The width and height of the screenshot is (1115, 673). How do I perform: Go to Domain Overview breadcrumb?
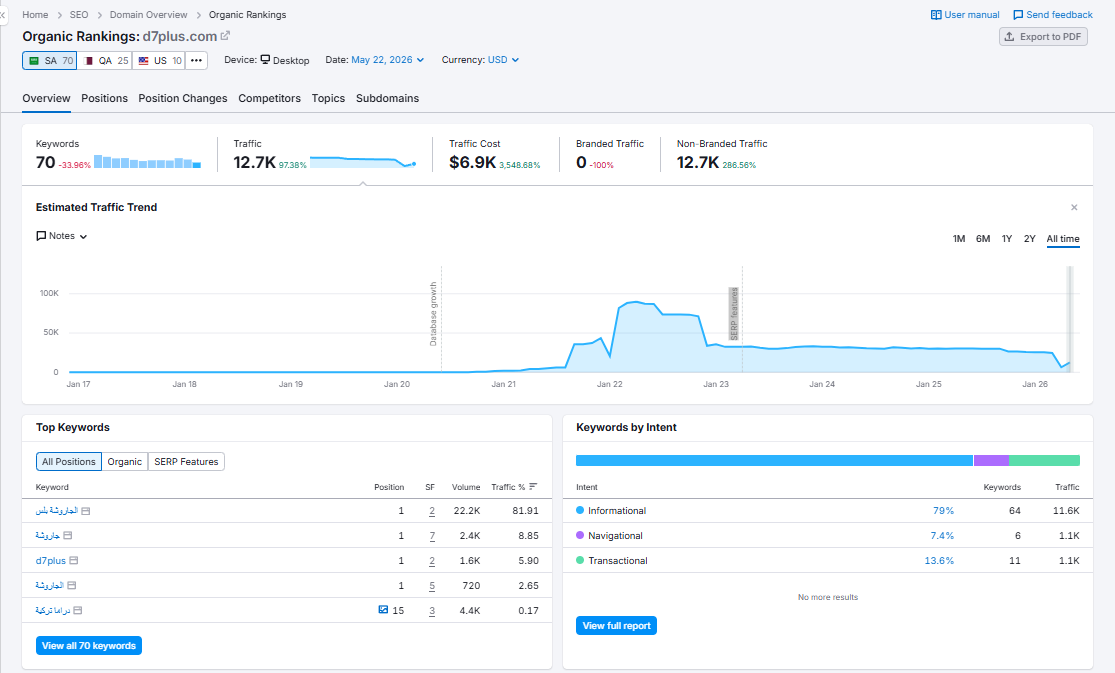(x=149, y=14)
